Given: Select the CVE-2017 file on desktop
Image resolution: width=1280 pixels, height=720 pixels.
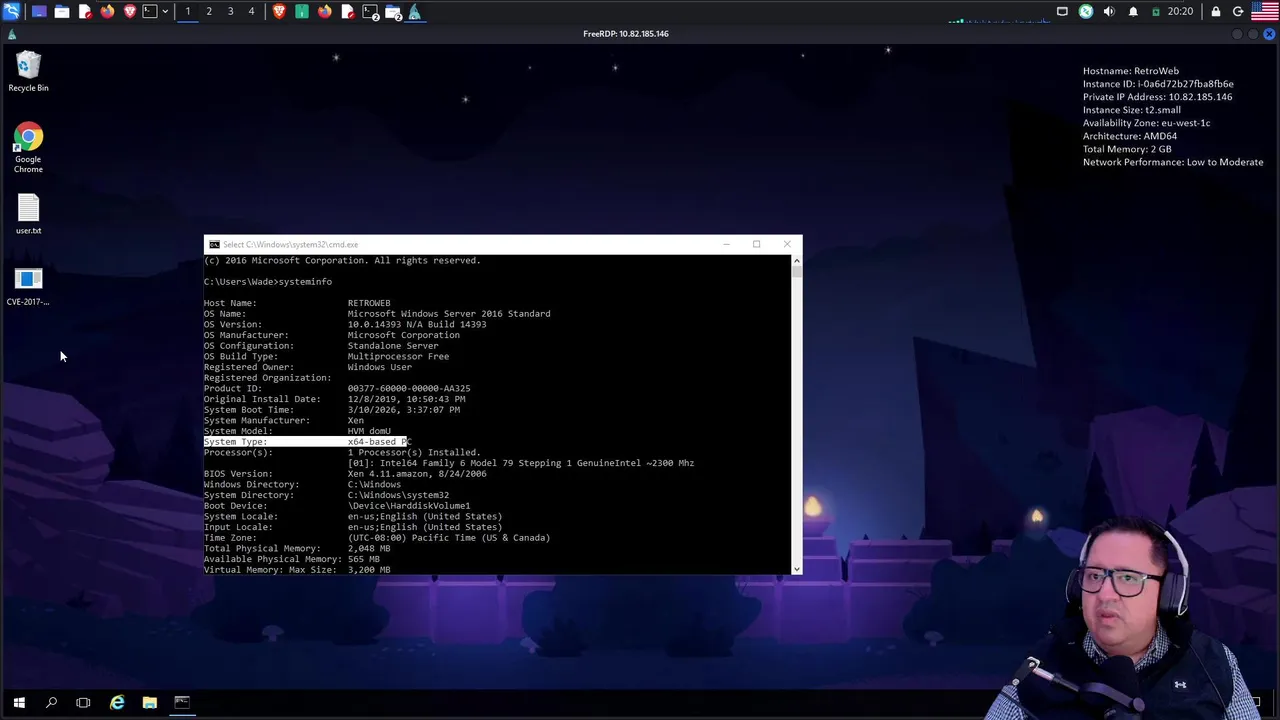Looking at the screenshot, I should [x=28, y=286].
